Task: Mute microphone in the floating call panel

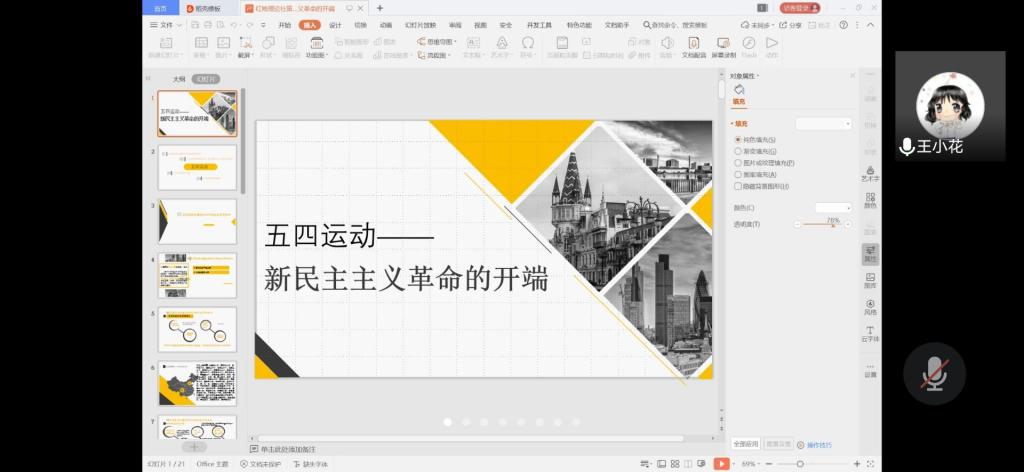Action: 934,373
